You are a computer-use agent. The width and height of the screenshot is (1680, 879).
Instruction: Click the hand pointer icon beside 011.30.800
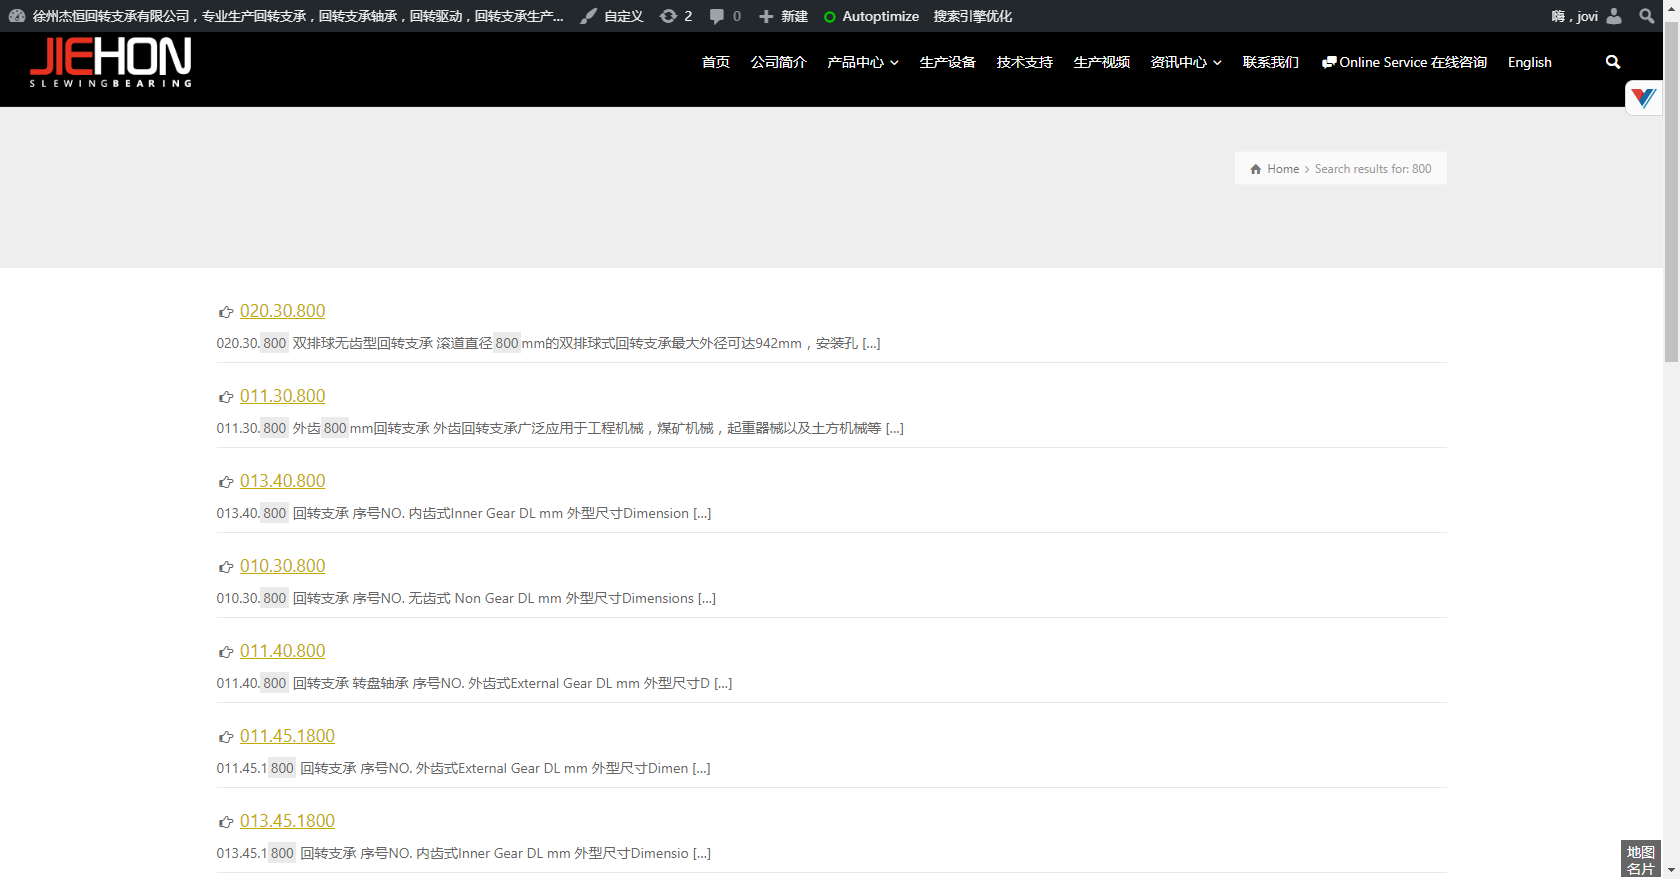pyautogui.click(x=226, y=397)
